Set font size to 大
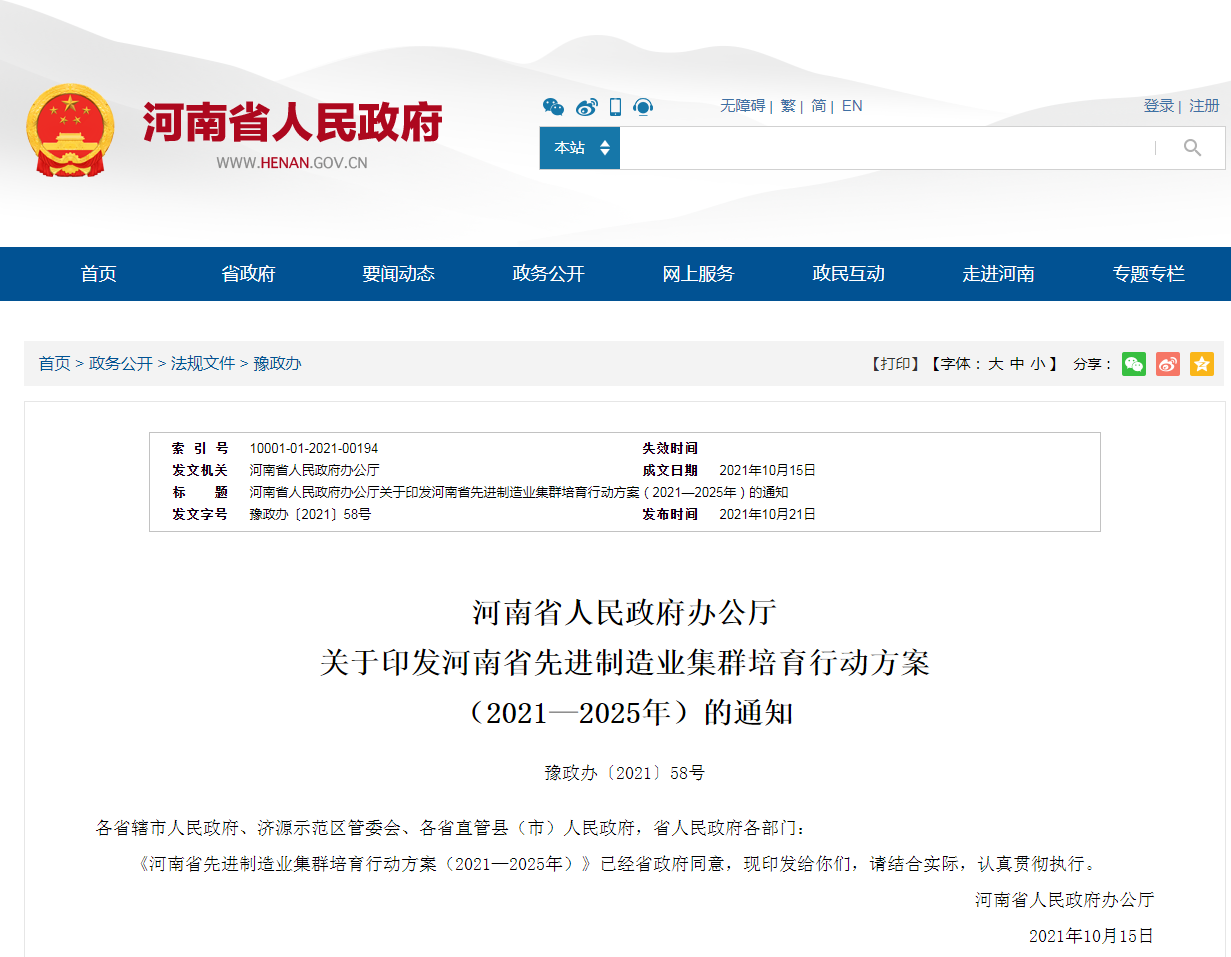 pyautogui.click(x=996, y=364)
